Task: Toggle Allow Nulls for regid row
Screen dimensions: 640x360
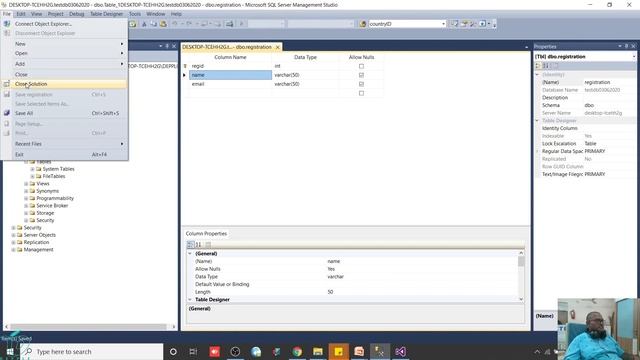Action: tap(361, 66)
